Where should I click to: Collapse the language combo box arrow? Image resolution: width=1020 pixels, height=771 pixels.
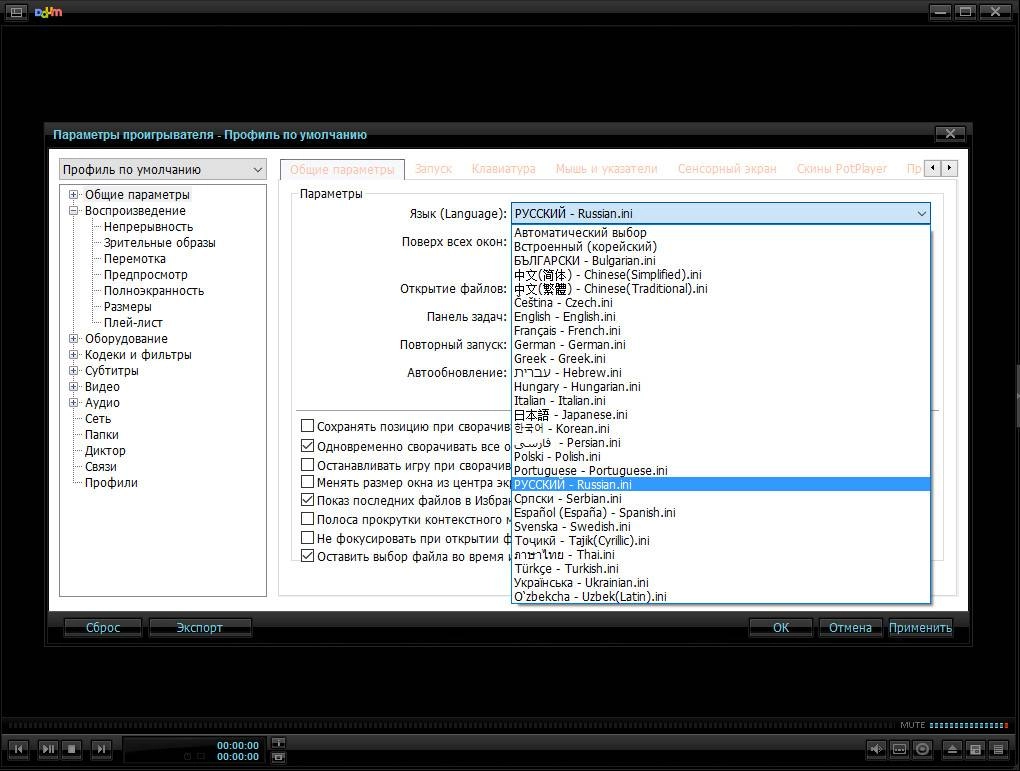point(921,213)
